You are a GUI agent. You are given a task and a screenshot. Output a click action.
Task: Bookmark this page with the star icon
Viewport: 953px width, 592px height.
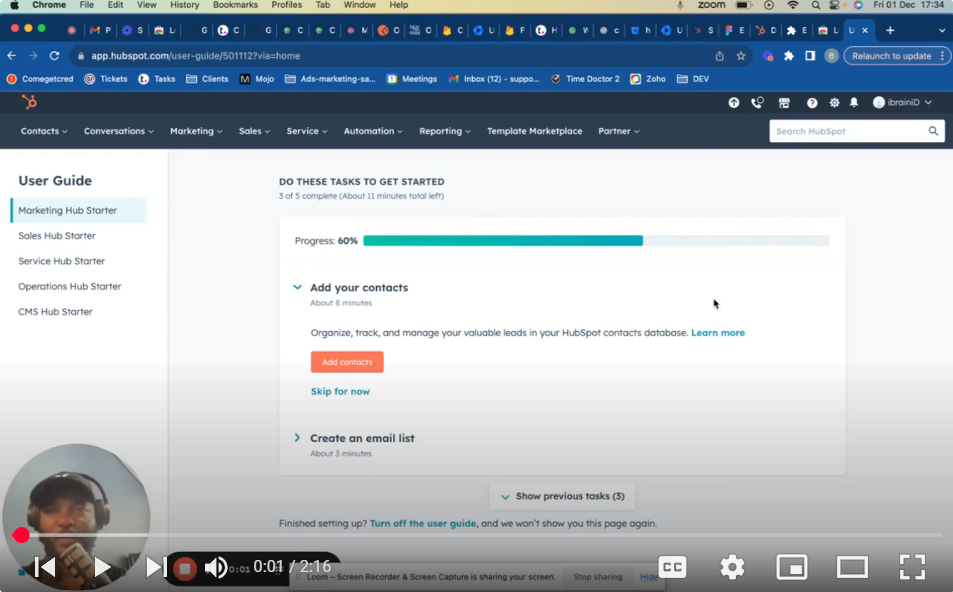(741, 56)
